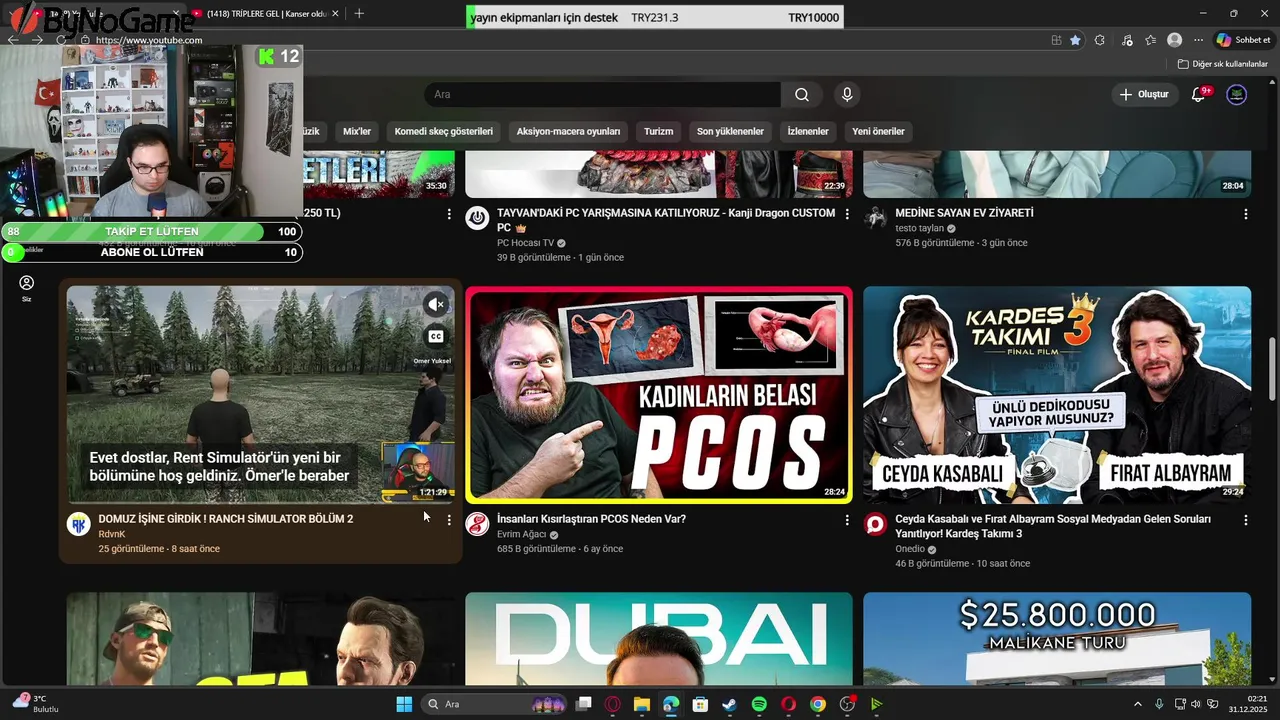
Task: Open PC Hocası TV channel name link
Action: click(525, 243)
